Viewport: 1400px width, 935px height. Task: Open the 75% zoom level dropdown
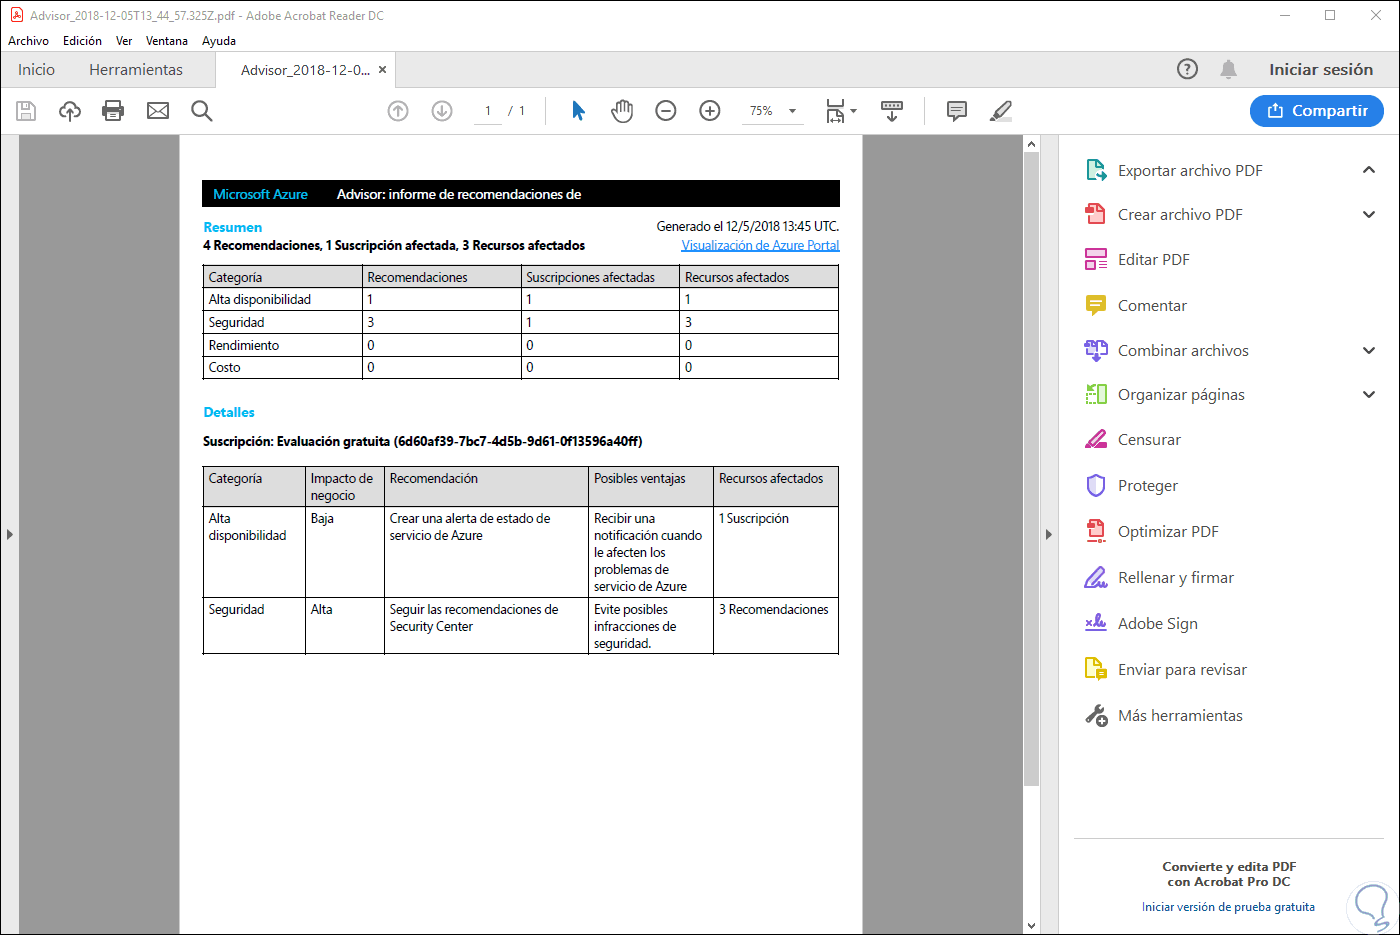click(x=792, y=111)
